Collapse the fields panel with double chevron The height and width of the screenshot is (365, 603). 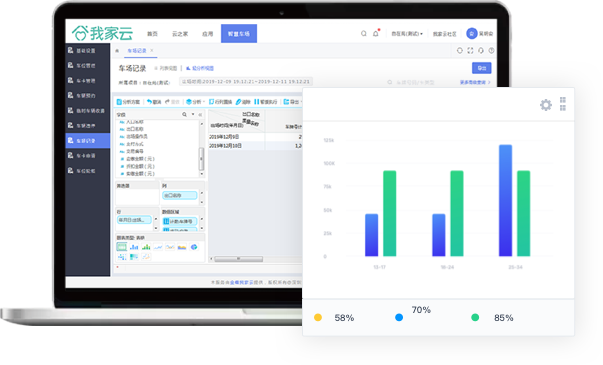[200, 115]
